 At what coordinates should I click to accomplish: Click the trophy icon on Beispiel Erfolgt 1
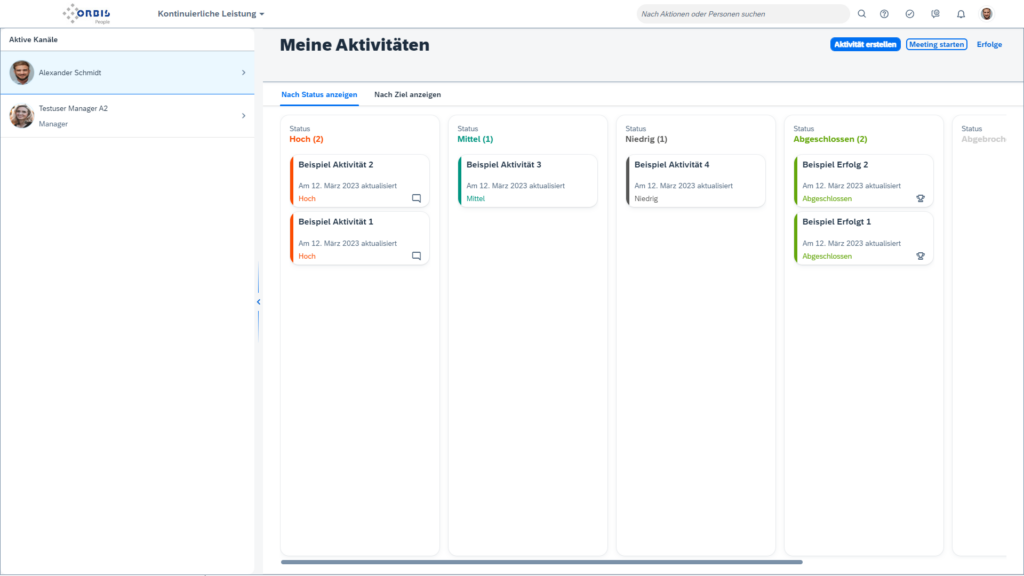[920, 255]
